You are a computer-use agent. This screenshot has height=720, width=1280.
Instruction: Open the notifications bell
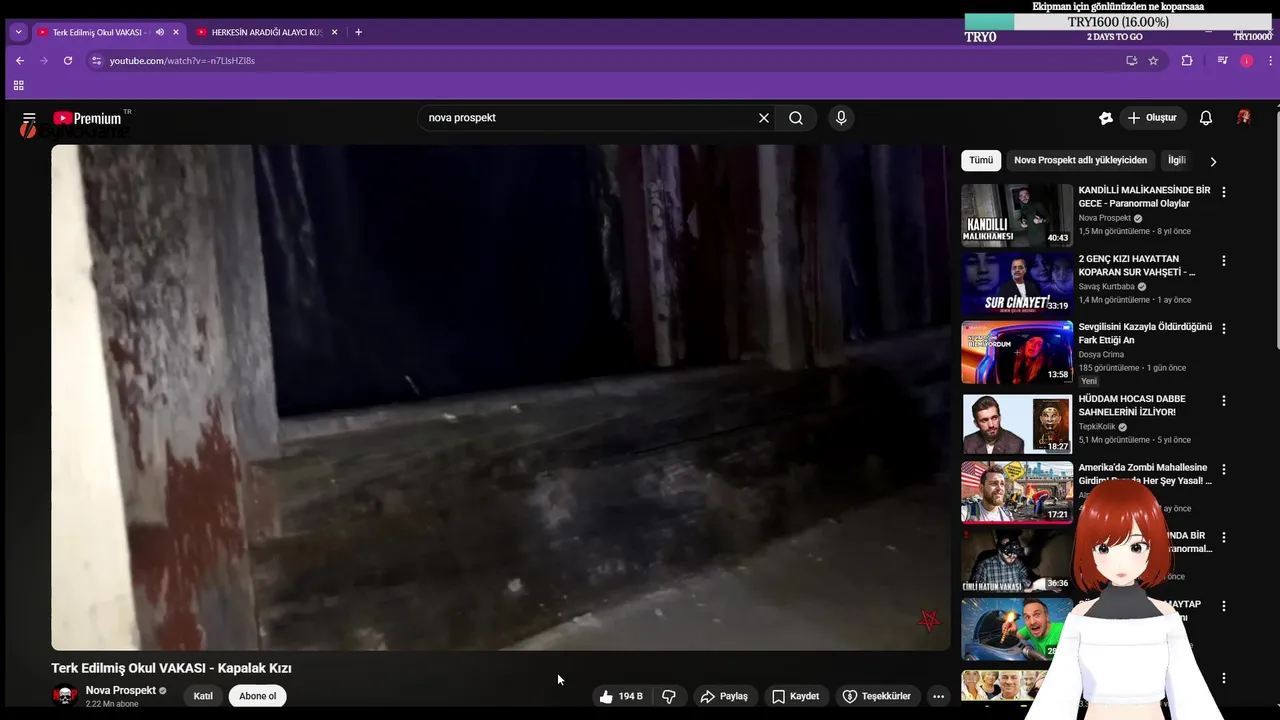pos(1206,118)
